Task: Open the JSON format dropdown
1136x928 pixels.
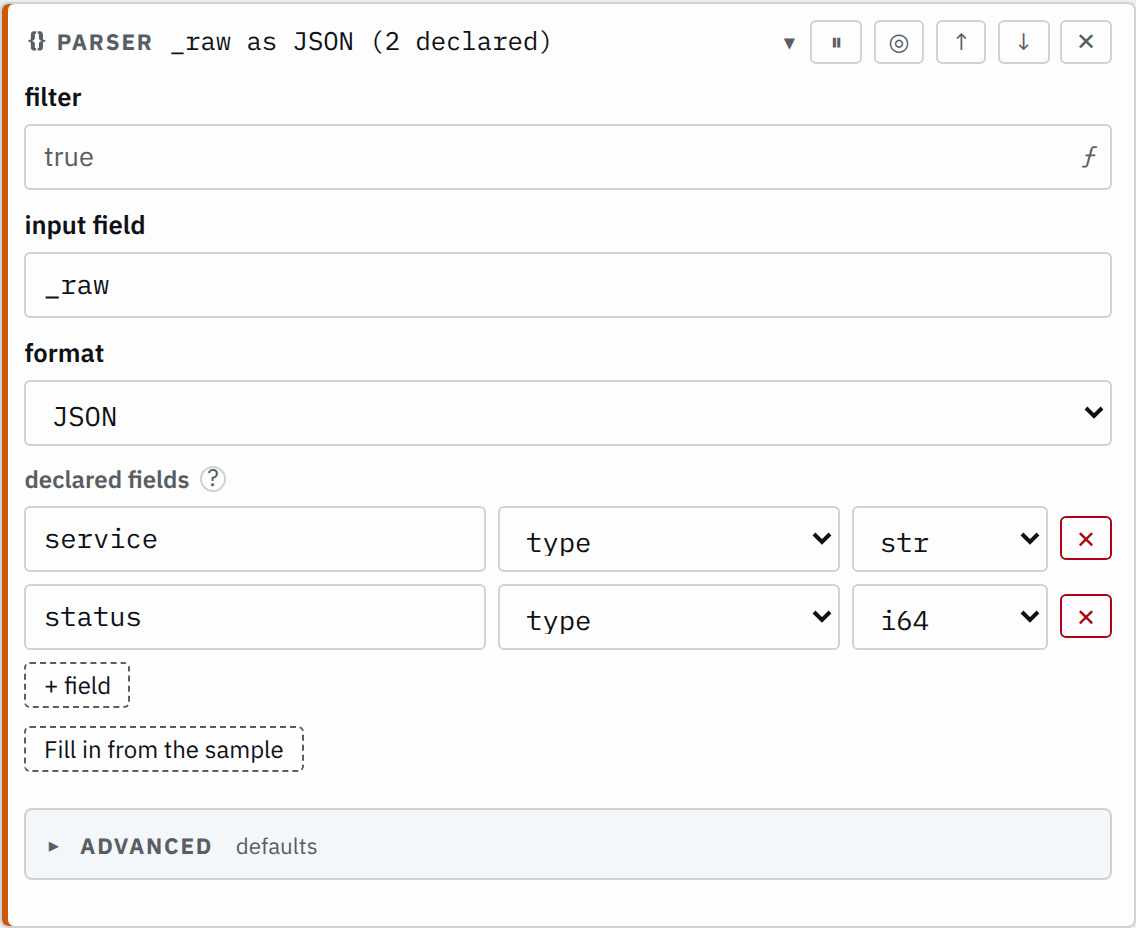Action: 567,413
